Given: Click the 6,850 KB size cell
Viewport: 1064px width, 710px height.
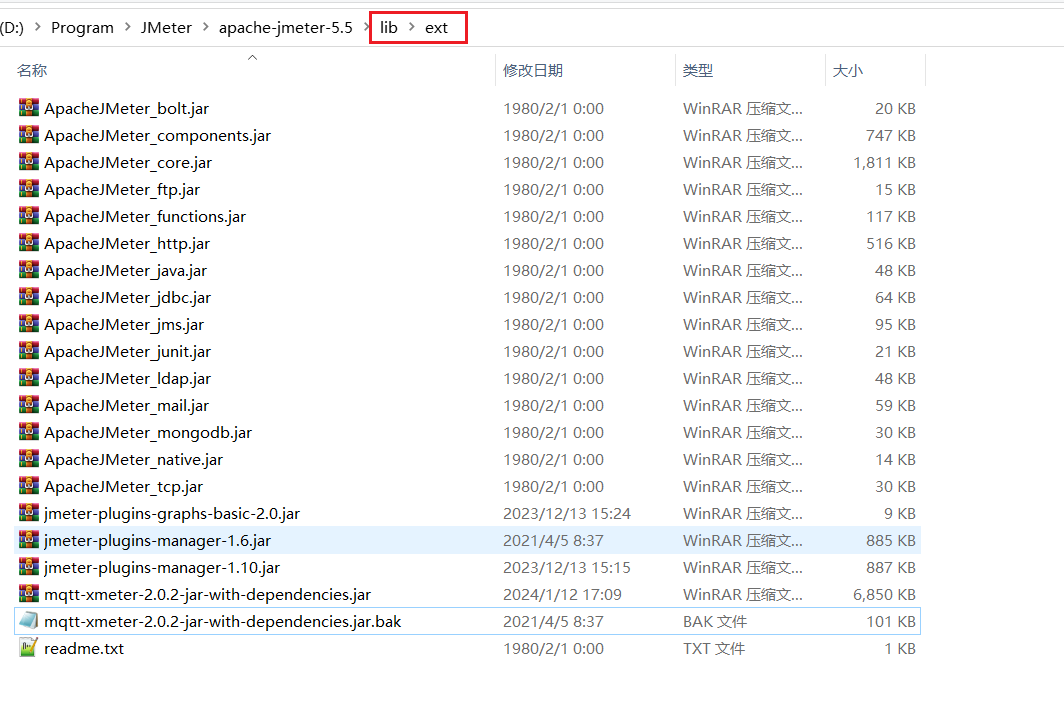Looking at the screenshot, I should pos(884,595).
